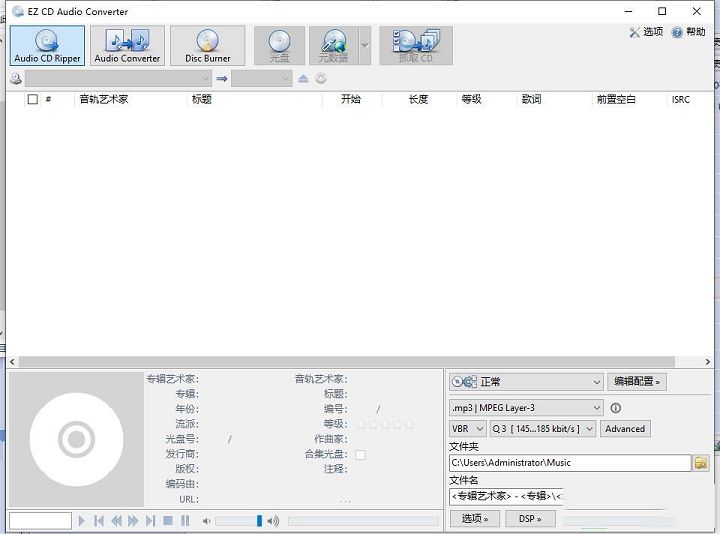Open the CD drive selection dropdown
The image size is (720, 534).
118,79
